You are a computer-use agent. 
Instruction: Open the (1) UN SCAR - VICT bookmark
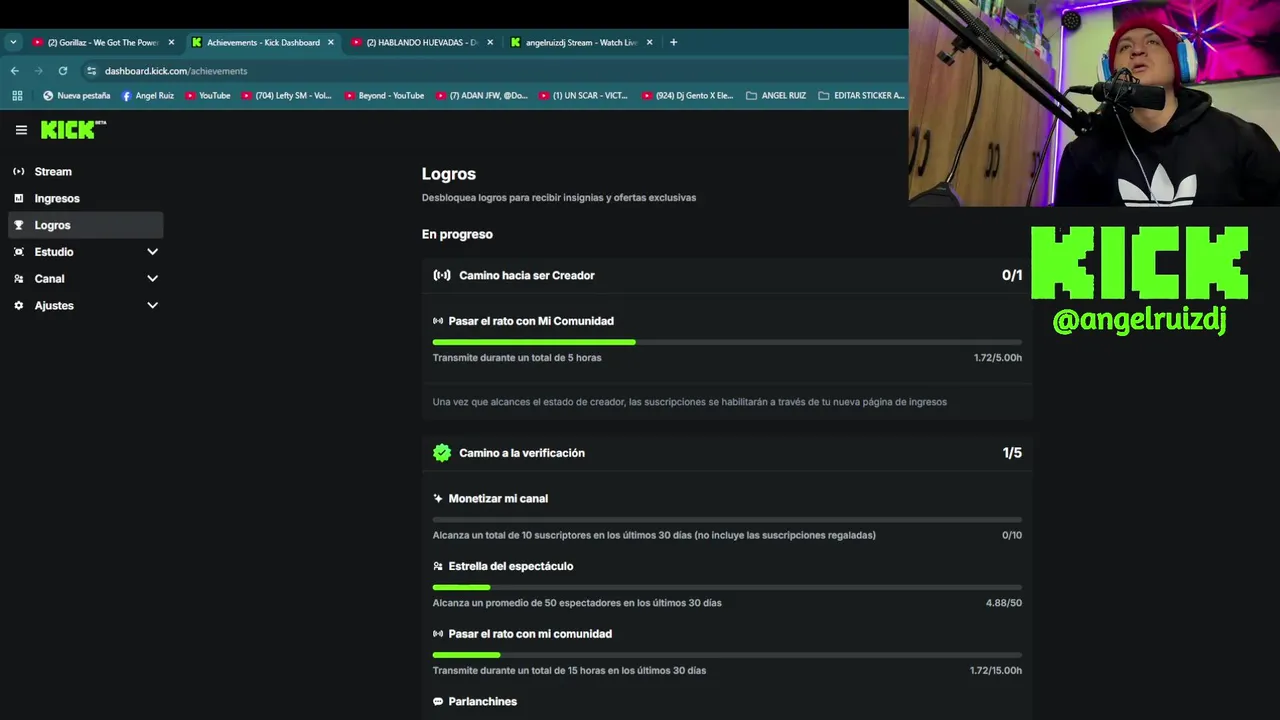584,96
